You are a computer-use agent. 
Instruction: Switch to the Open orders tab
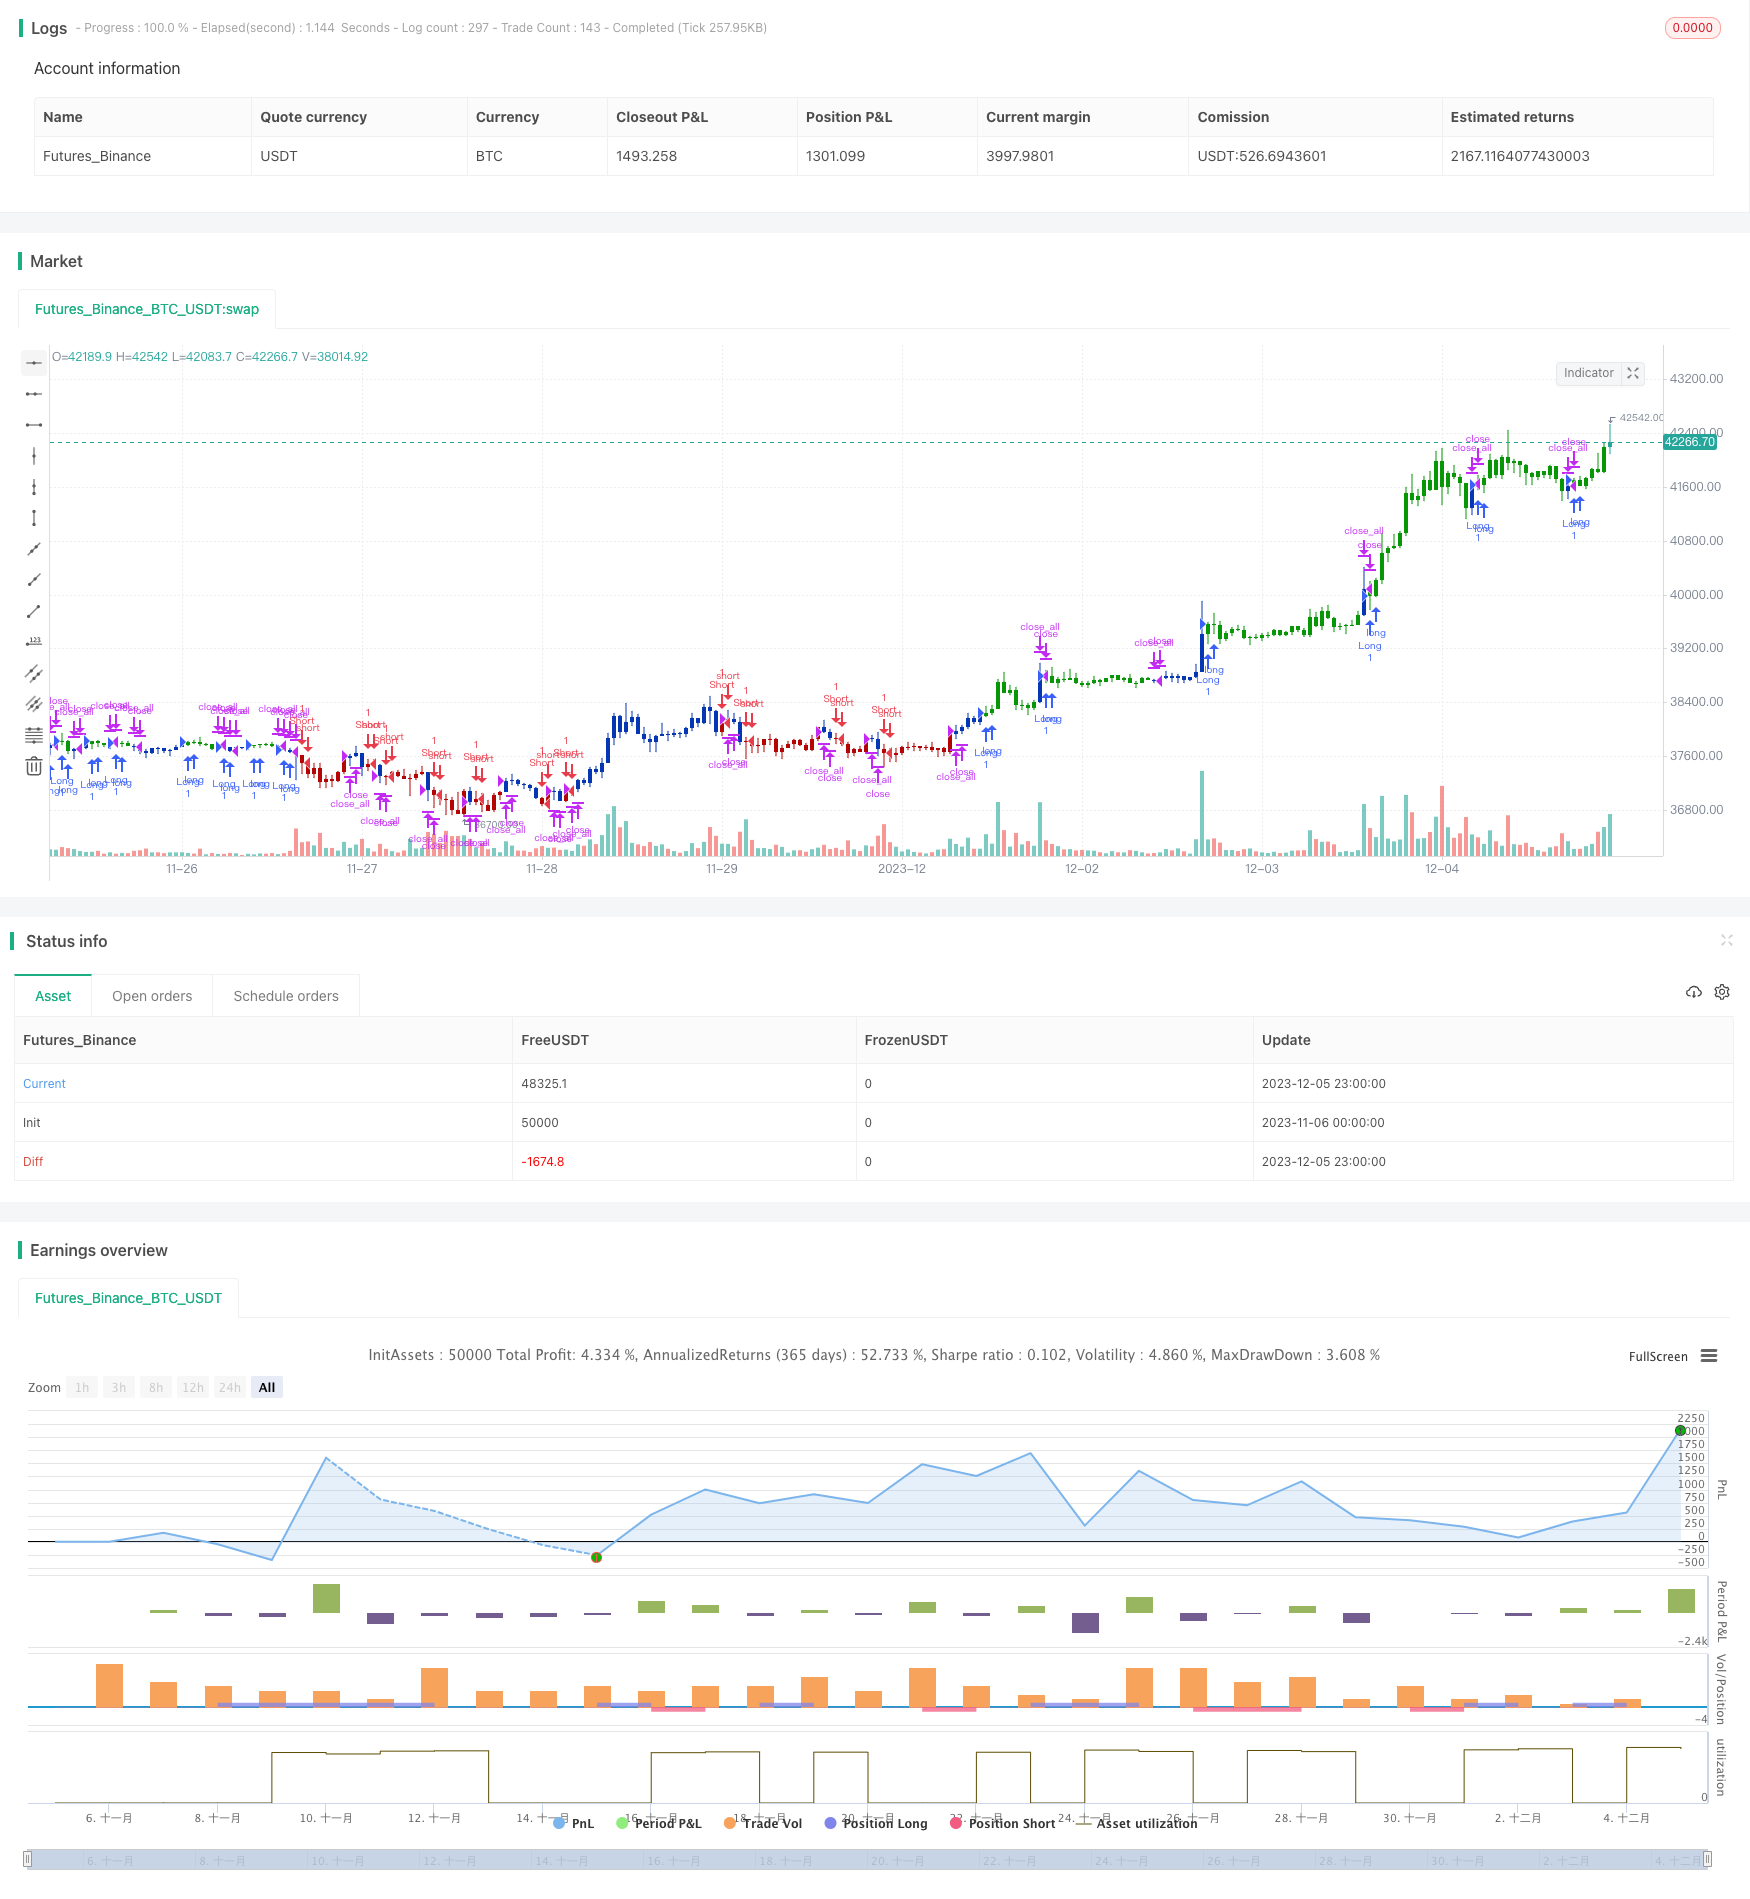point(151,995)
